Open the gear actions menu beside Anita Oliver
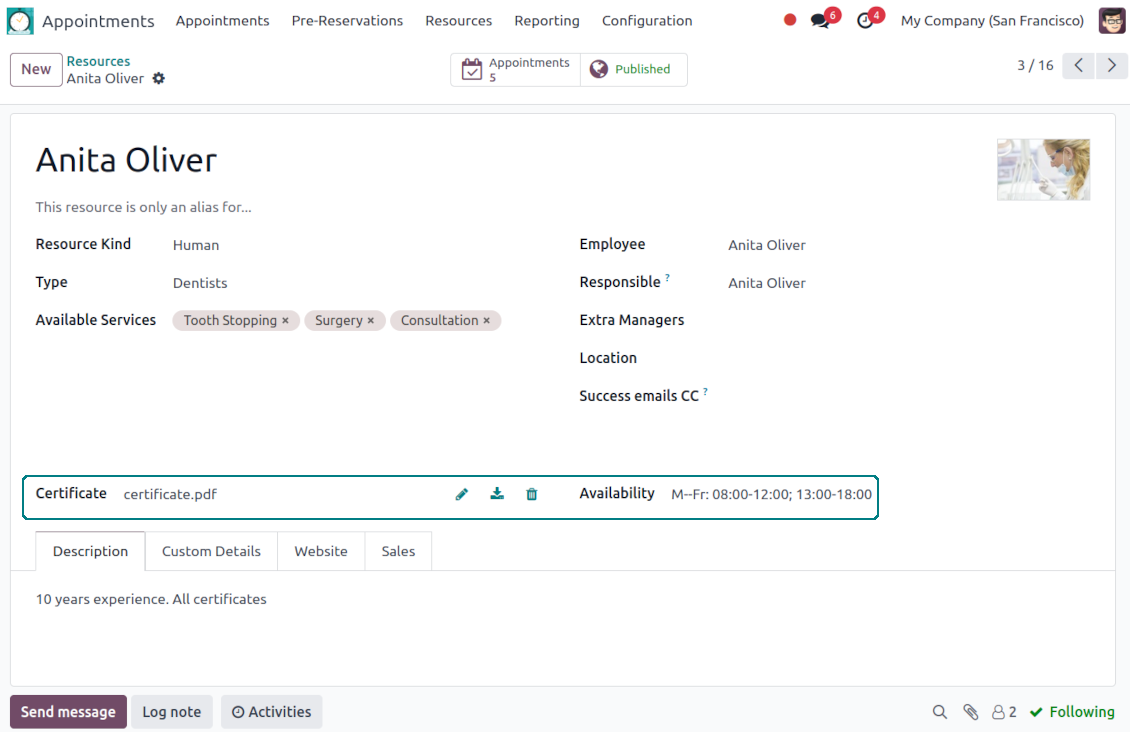The image size is (1130, 732). coord(159,79)
